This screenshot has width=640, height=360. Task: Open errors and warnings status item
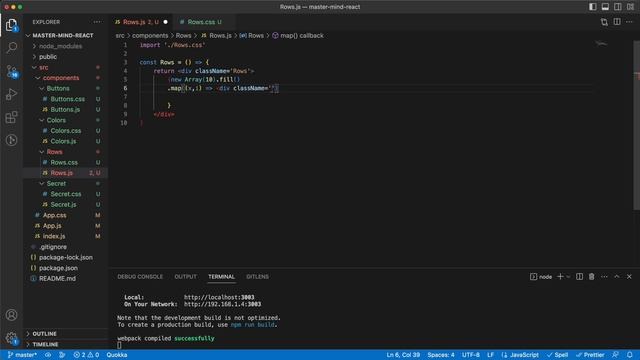point(86,355)
